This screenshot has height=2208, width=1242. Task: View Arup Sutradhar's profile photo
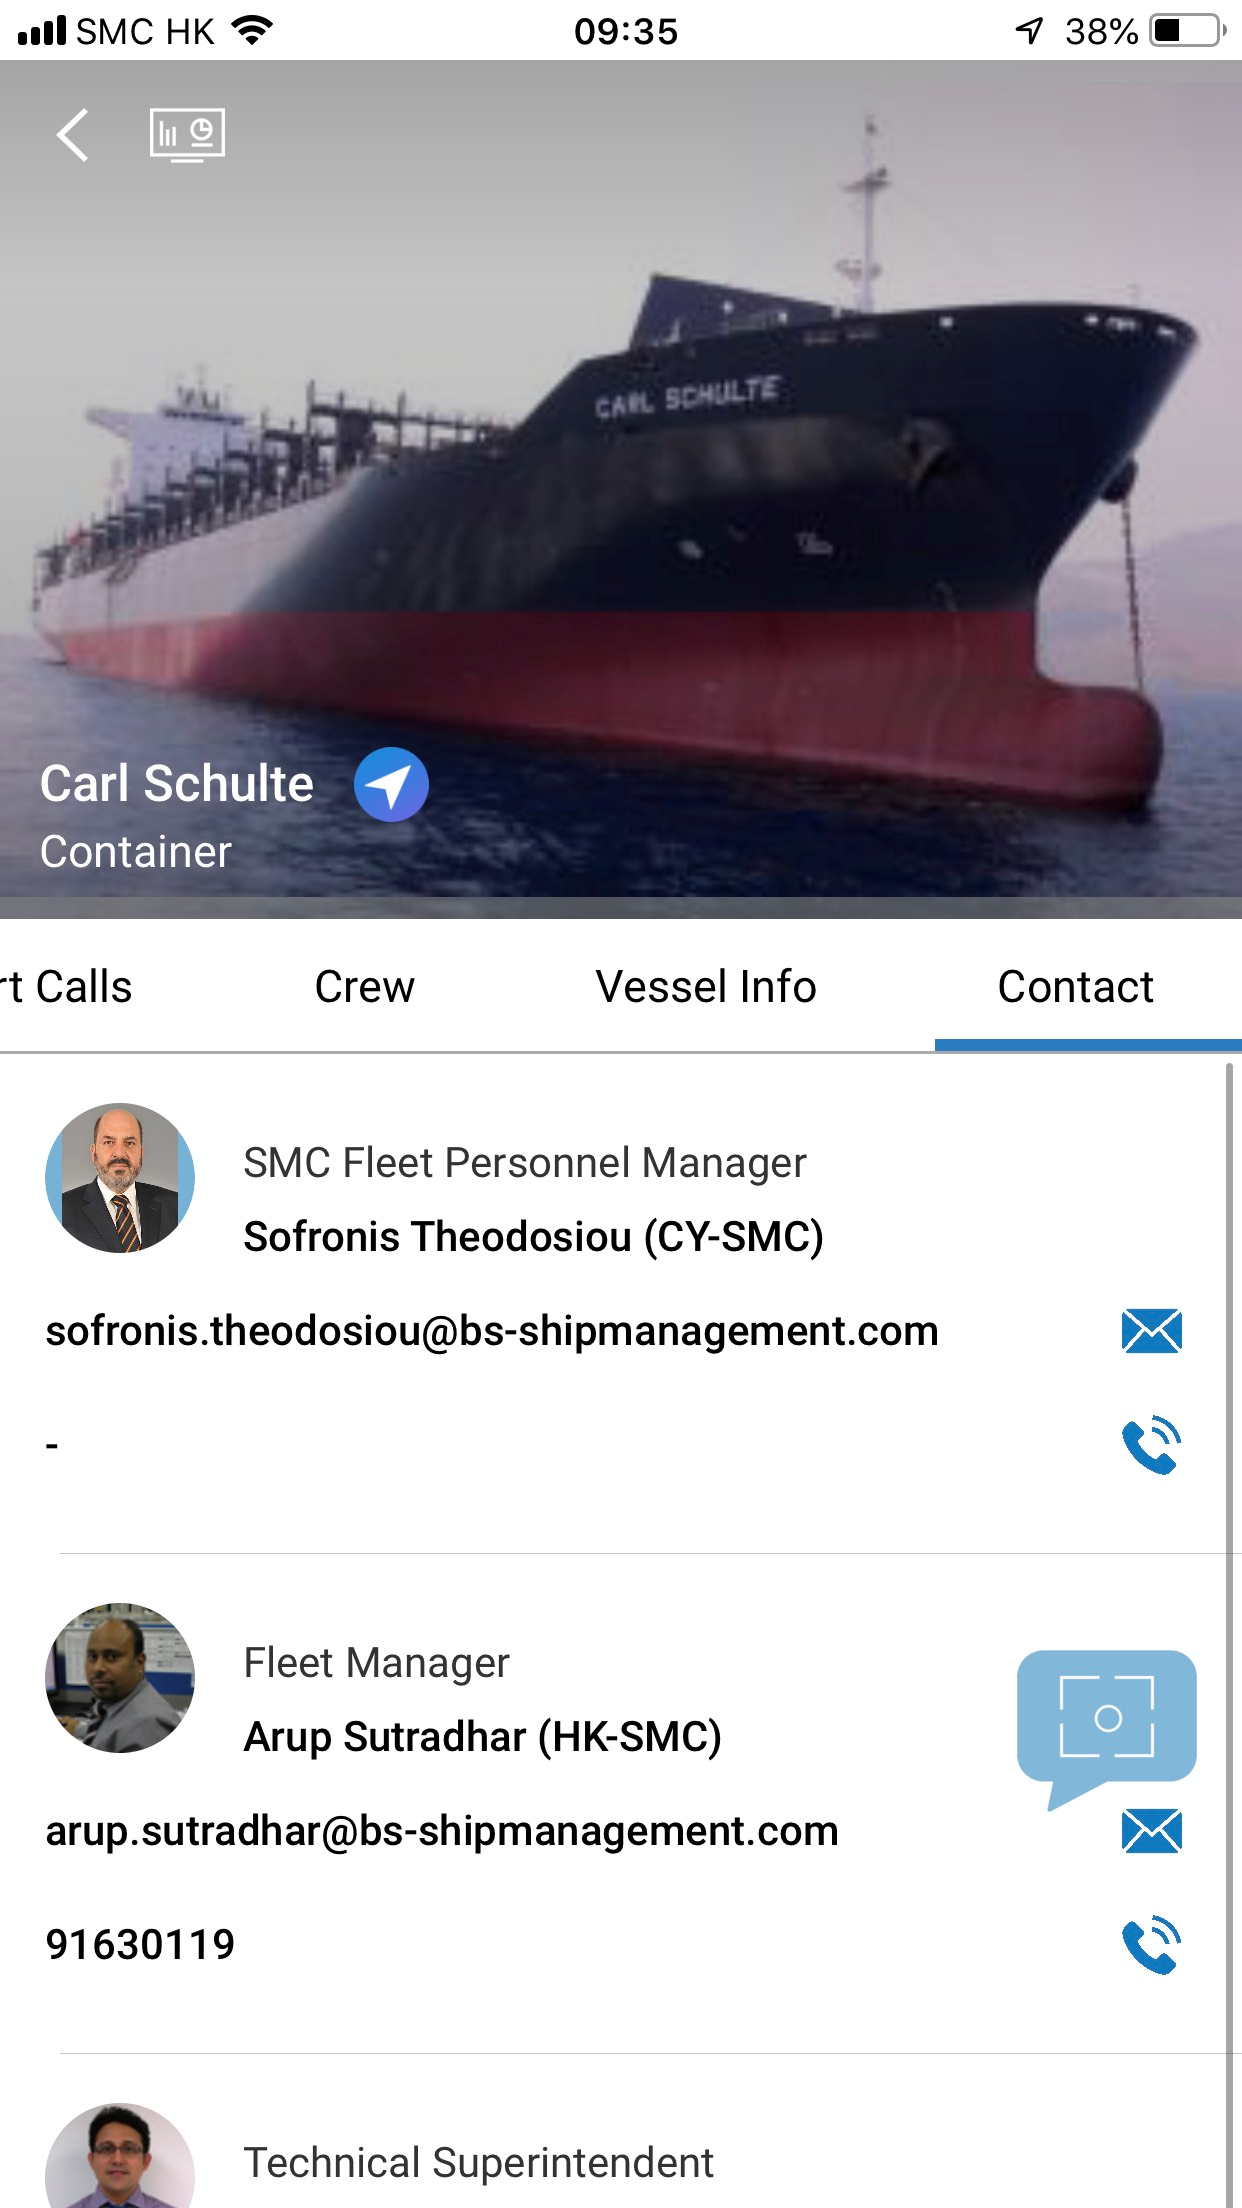click(x=120, y=1678)
